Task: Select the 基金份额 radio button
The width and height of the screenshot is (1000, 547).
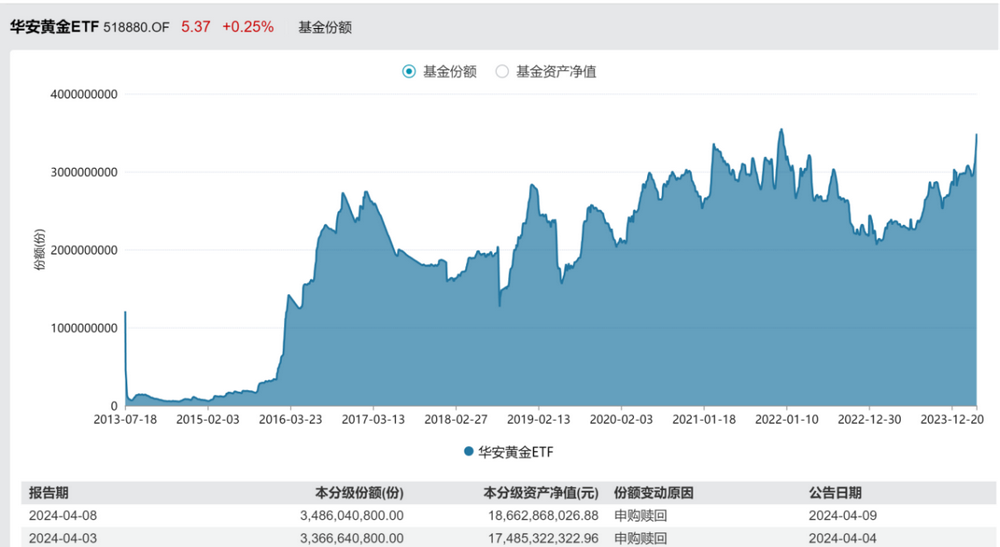Action: pyautogui.click(x=409, y=71)
